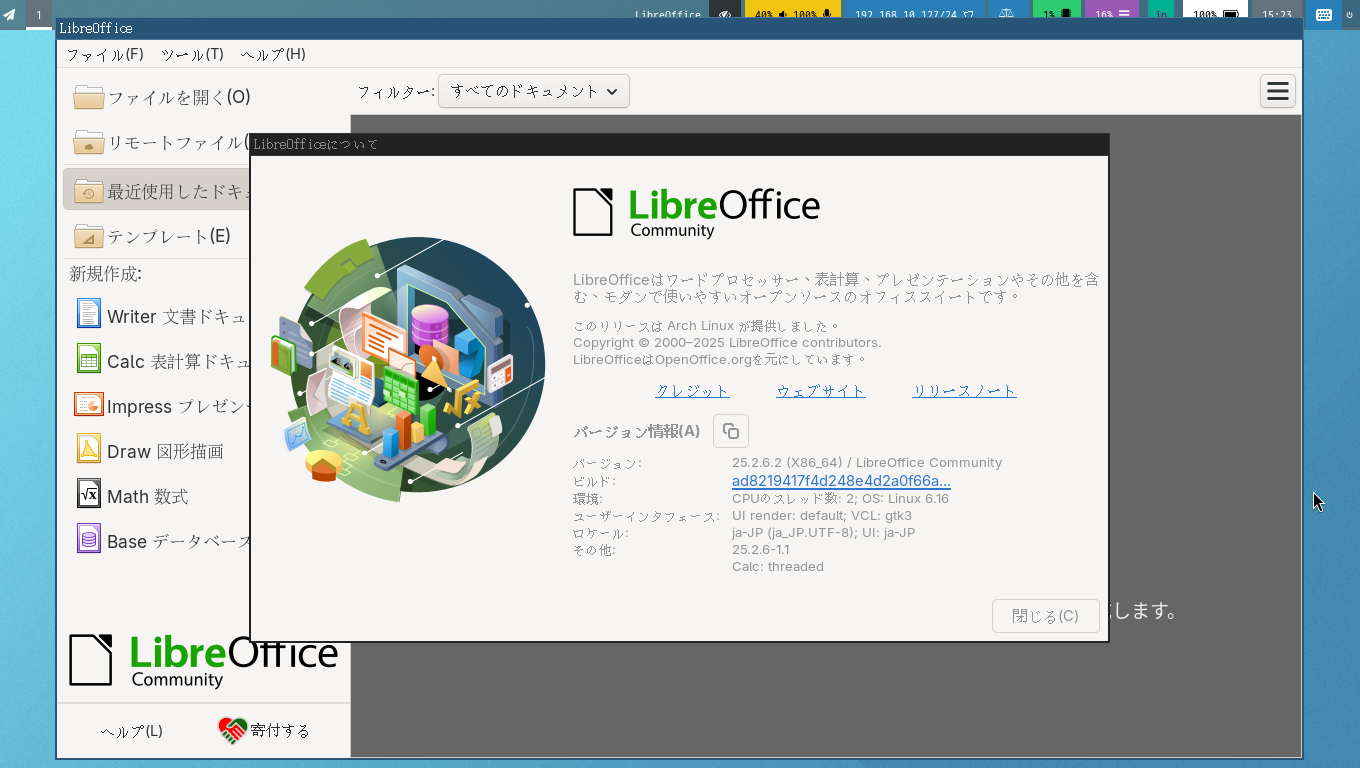Click the LibreOfficeについて dialog title bar
Screen dimensions: 1360x768
coord(679,144)
